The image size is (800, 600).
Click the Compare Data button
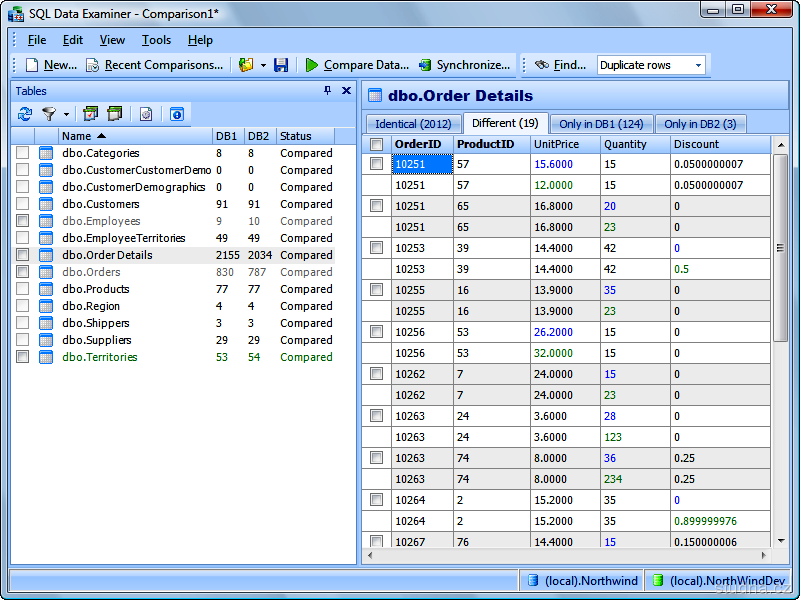click(x=356, y=65)
